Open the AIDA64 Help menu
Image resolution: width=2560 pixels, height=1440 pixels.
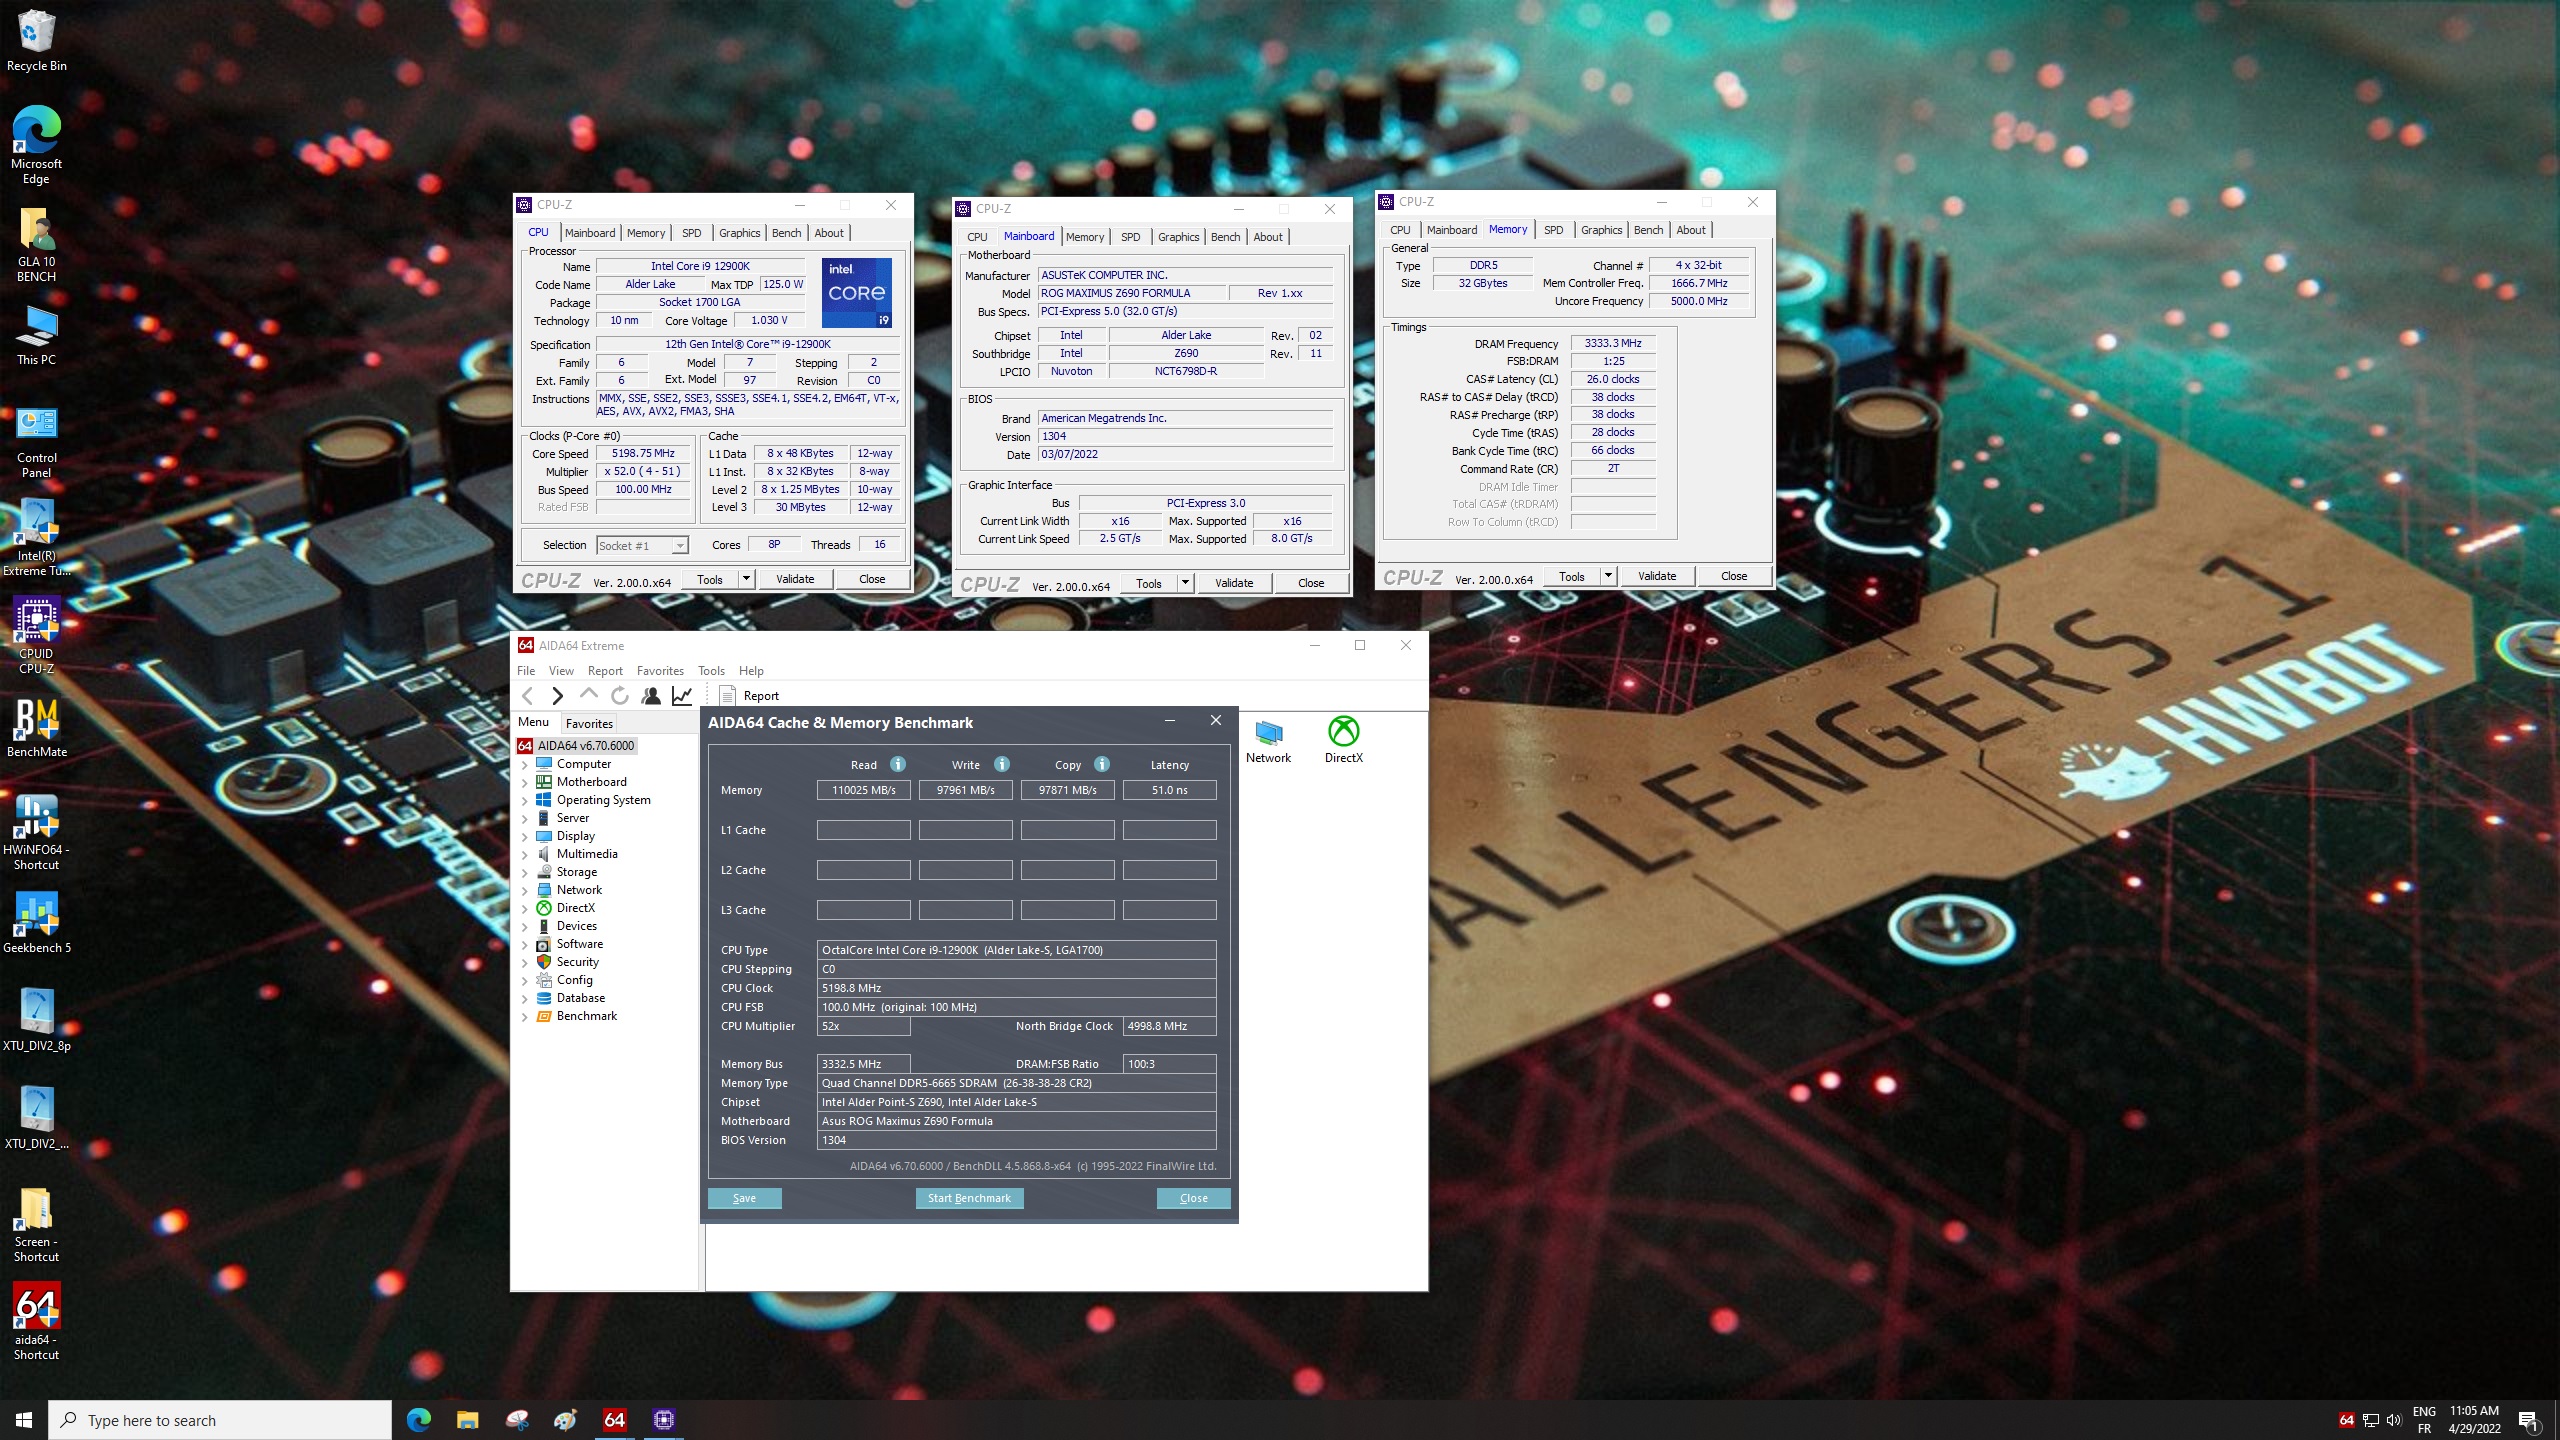pyautogui.click(x=751, y=671)
